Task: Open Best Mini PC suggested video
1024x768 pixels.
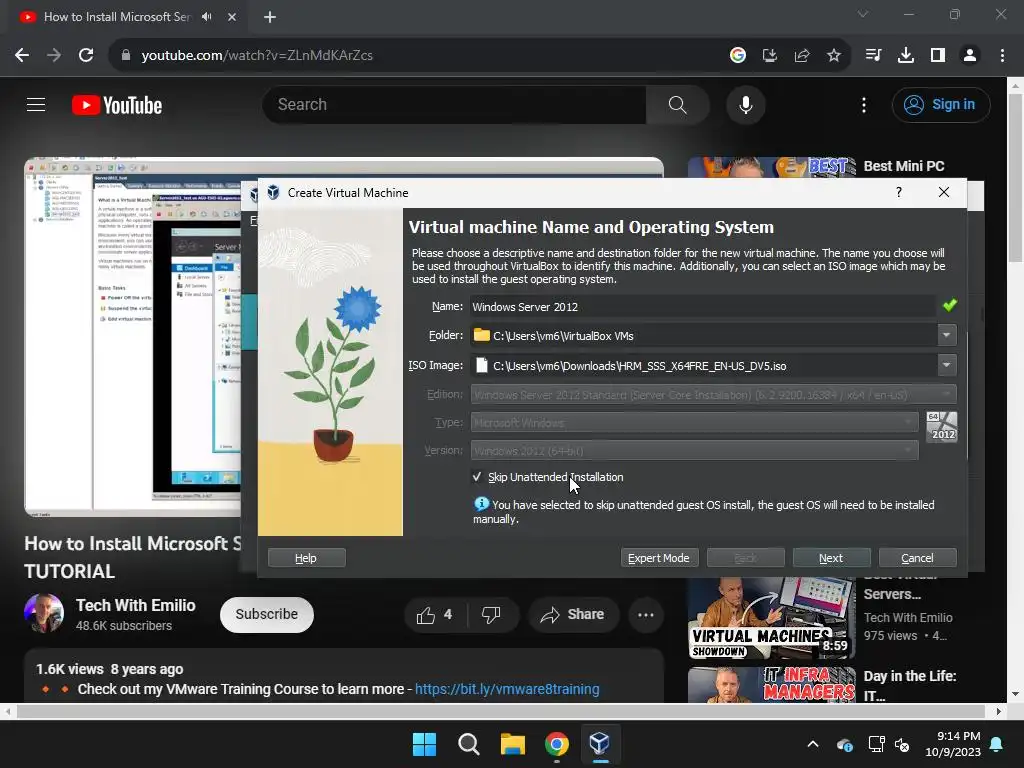Action: click(x=904, y=166)
